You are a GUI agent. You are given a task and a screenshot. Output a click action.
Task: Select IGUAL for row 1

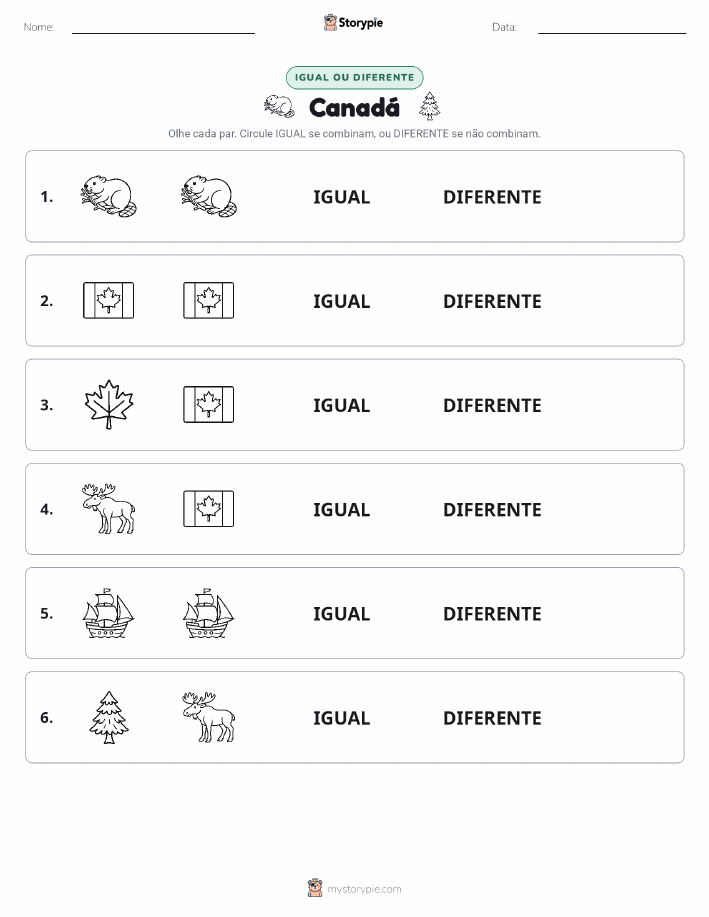coord(342,197)
